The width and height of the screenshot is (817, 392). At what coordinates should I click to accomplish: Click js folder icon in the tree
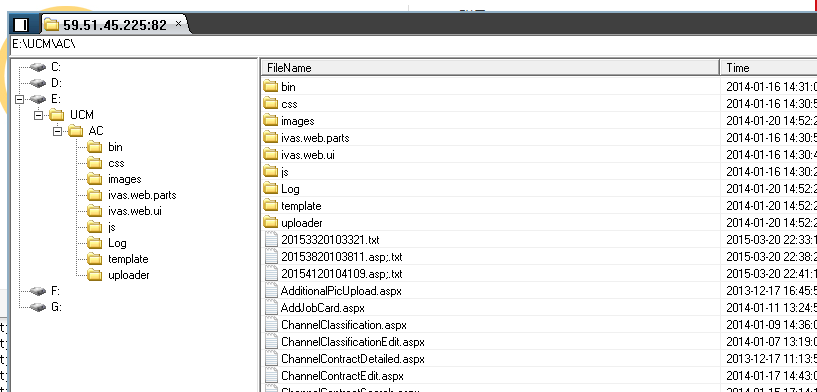tap(94, 227)
